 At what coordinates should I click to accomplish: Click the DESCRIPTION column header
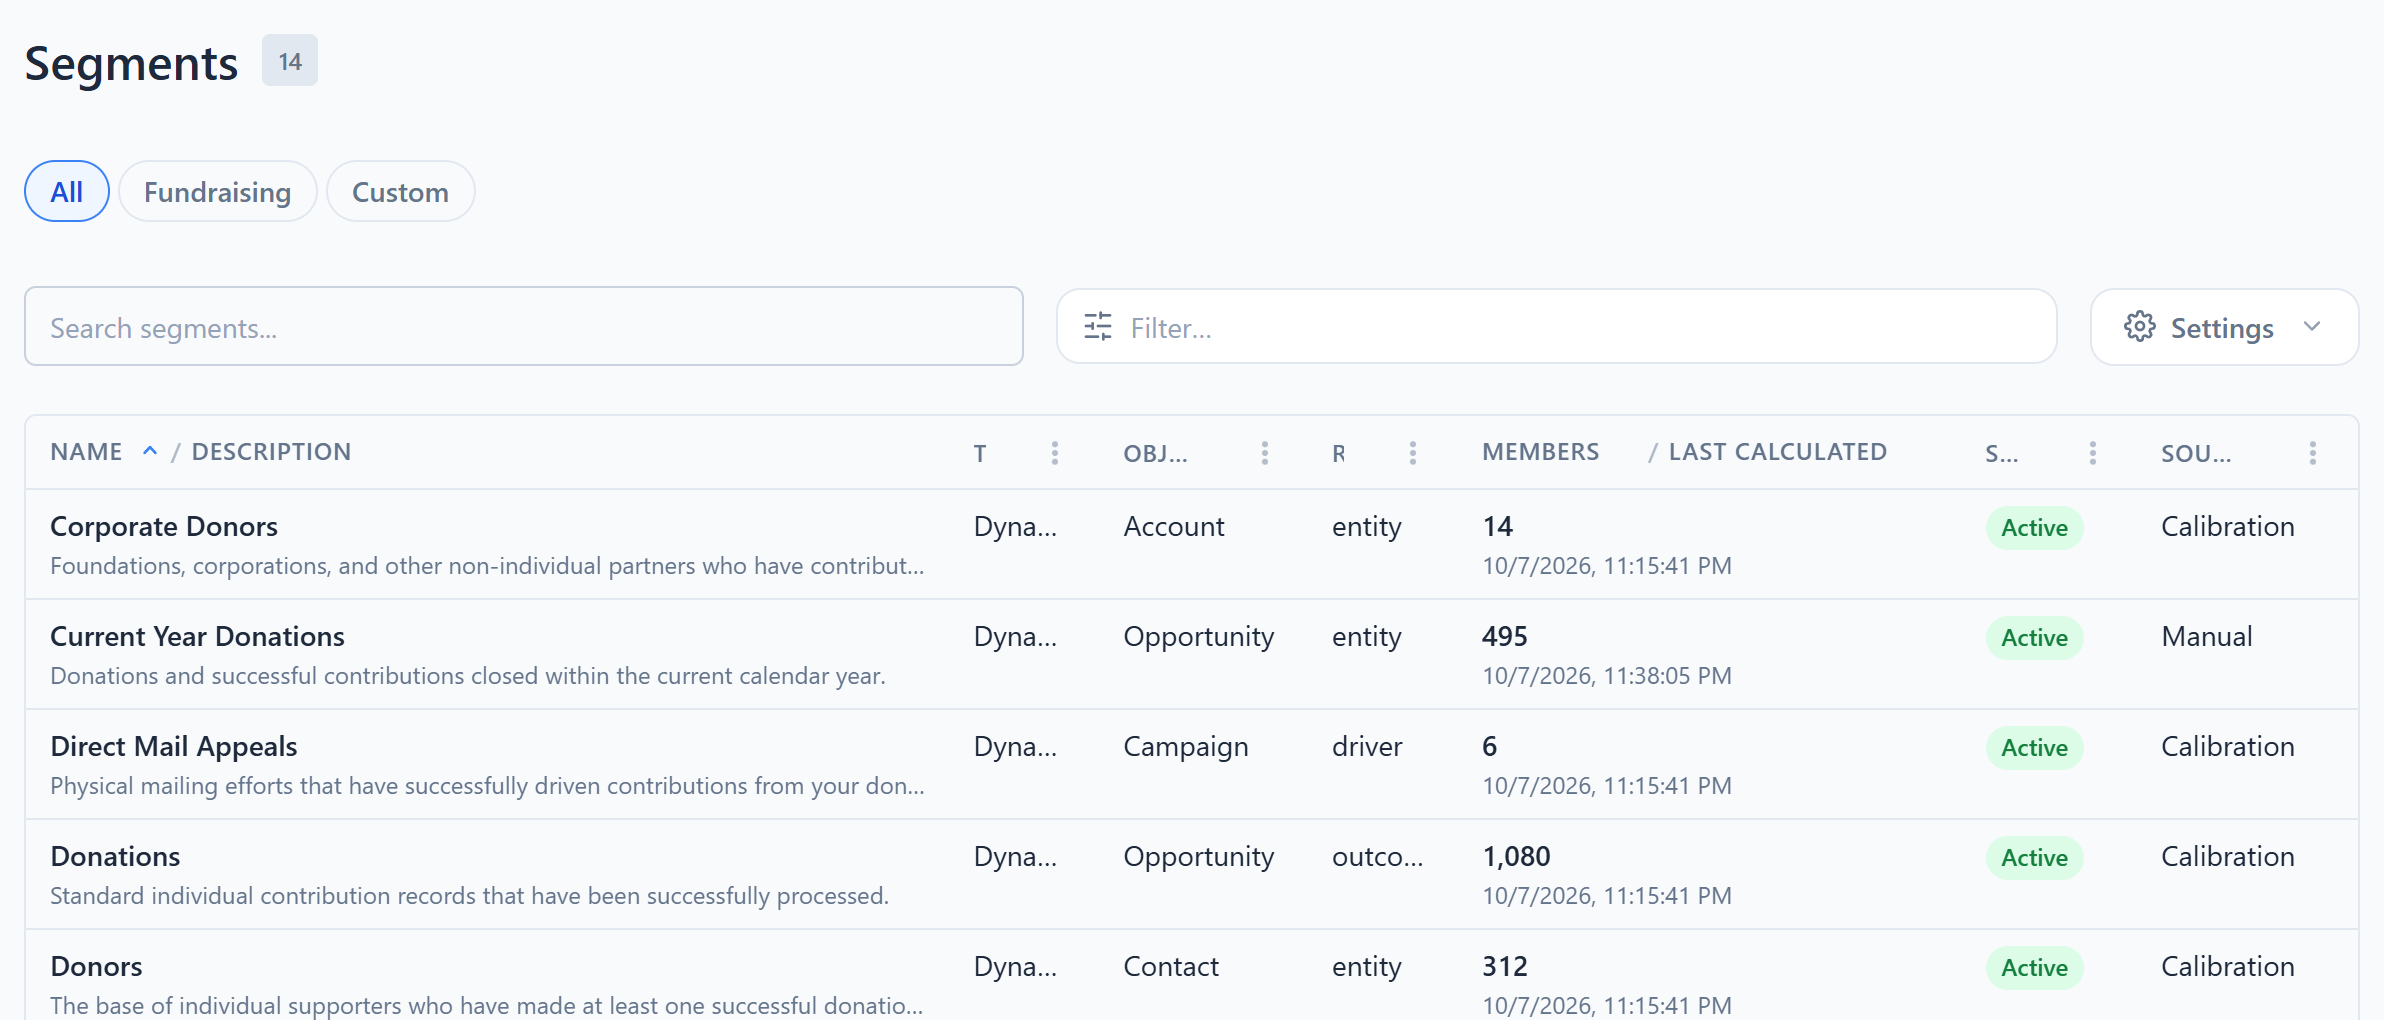271,452
